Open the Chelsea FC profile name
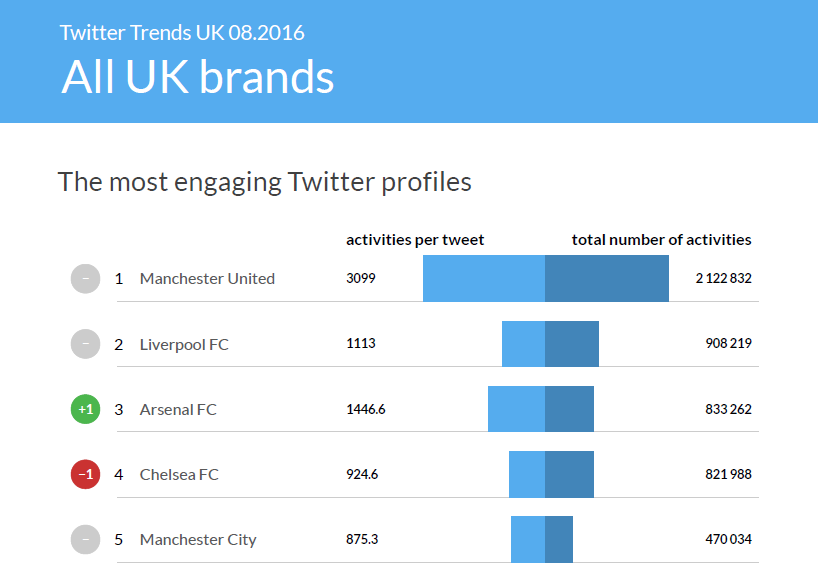 click(x=179, y=474)
